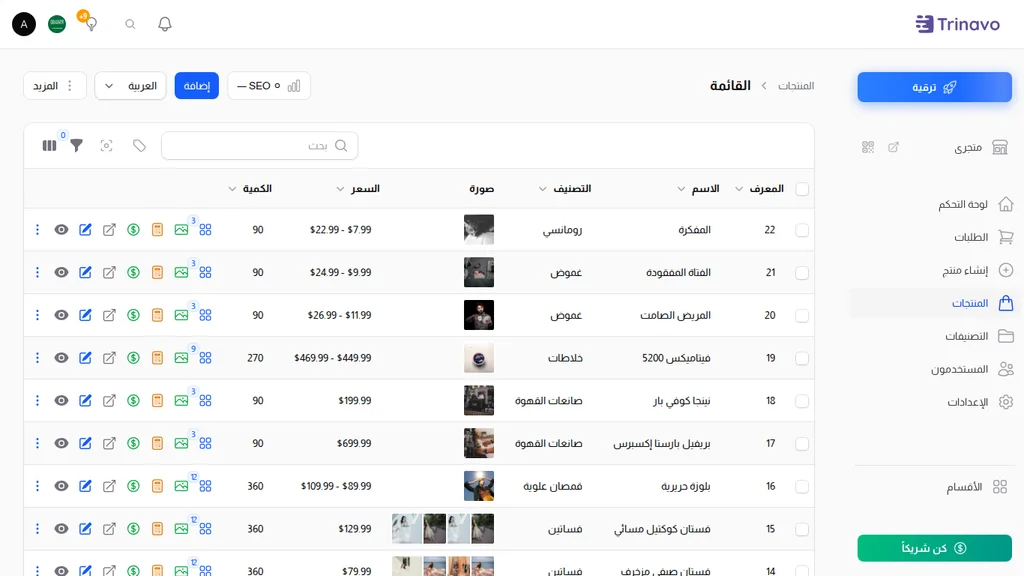Click the search magnifier in top bar
The width and height of the screenshot is (1024, 576).
pyautogui.click(x=131, y=24)
